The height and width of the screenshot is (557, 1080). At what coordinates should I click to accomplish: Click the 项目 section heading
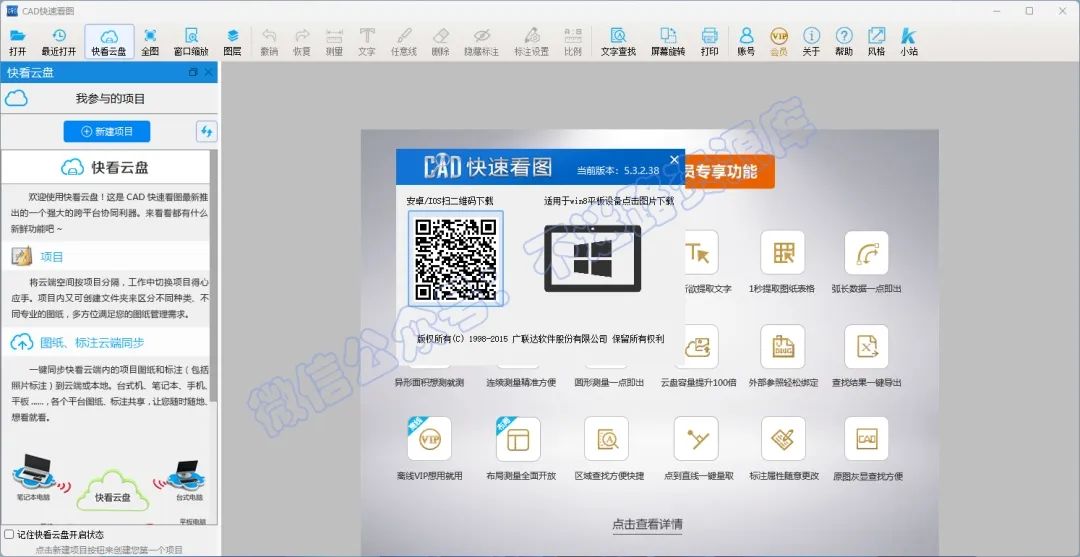[52, 257]
